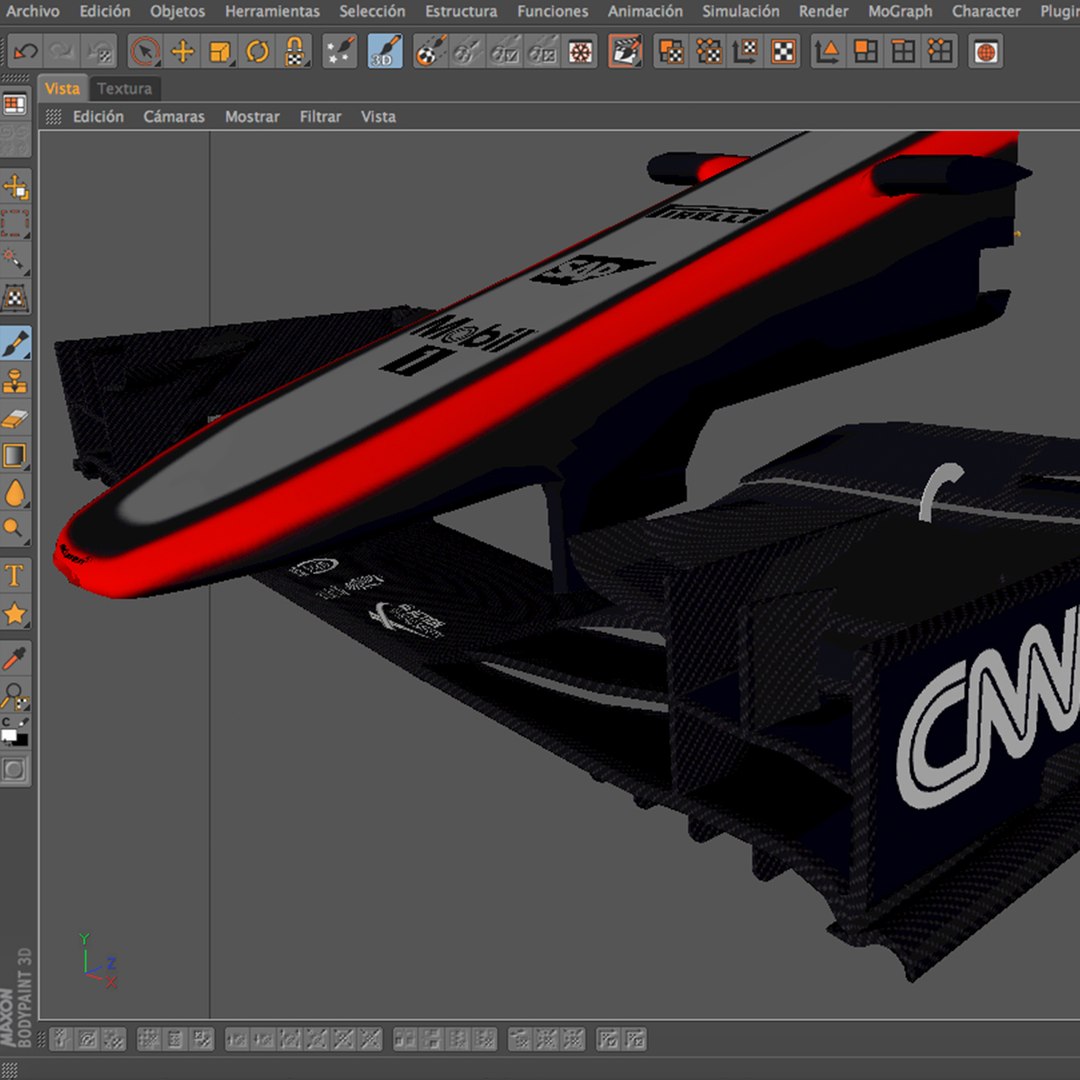The image size is (1080, 1080).
Task: Click the rounded square icon below swatches
Action: [x=15, y=769]
